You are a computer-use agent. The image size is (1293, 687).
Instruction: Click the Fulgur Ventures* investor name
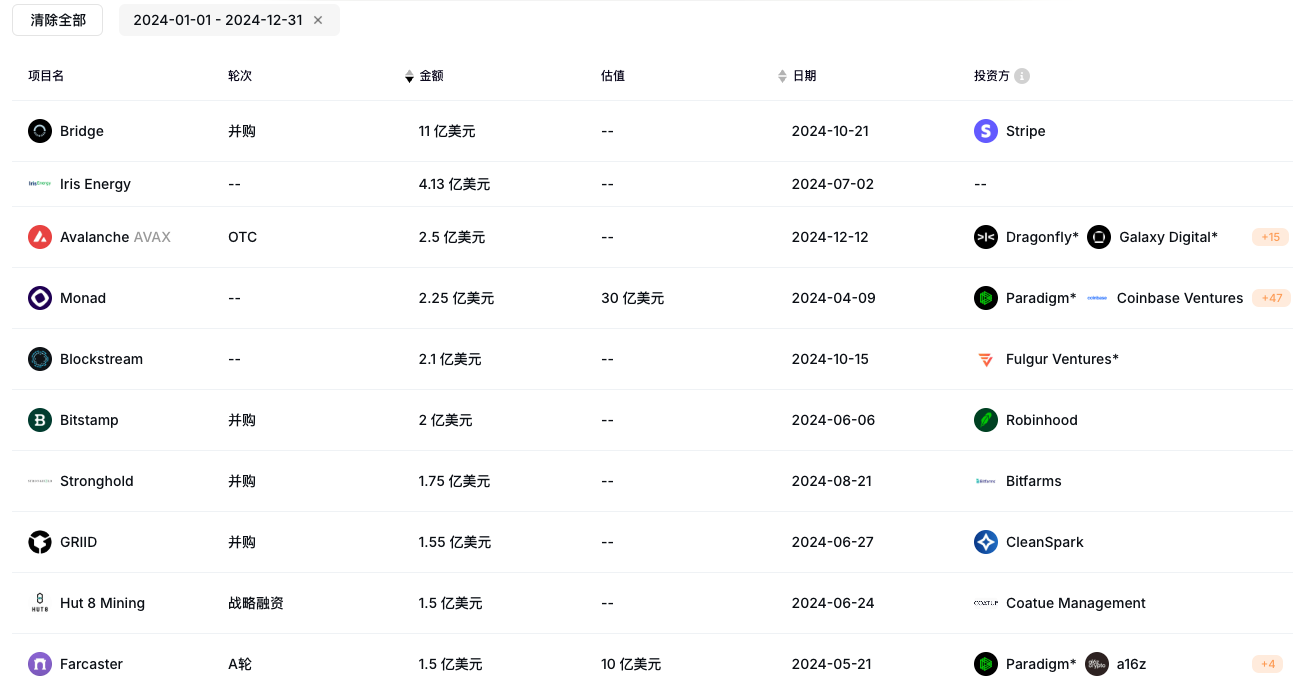(x=1062, y=359)
